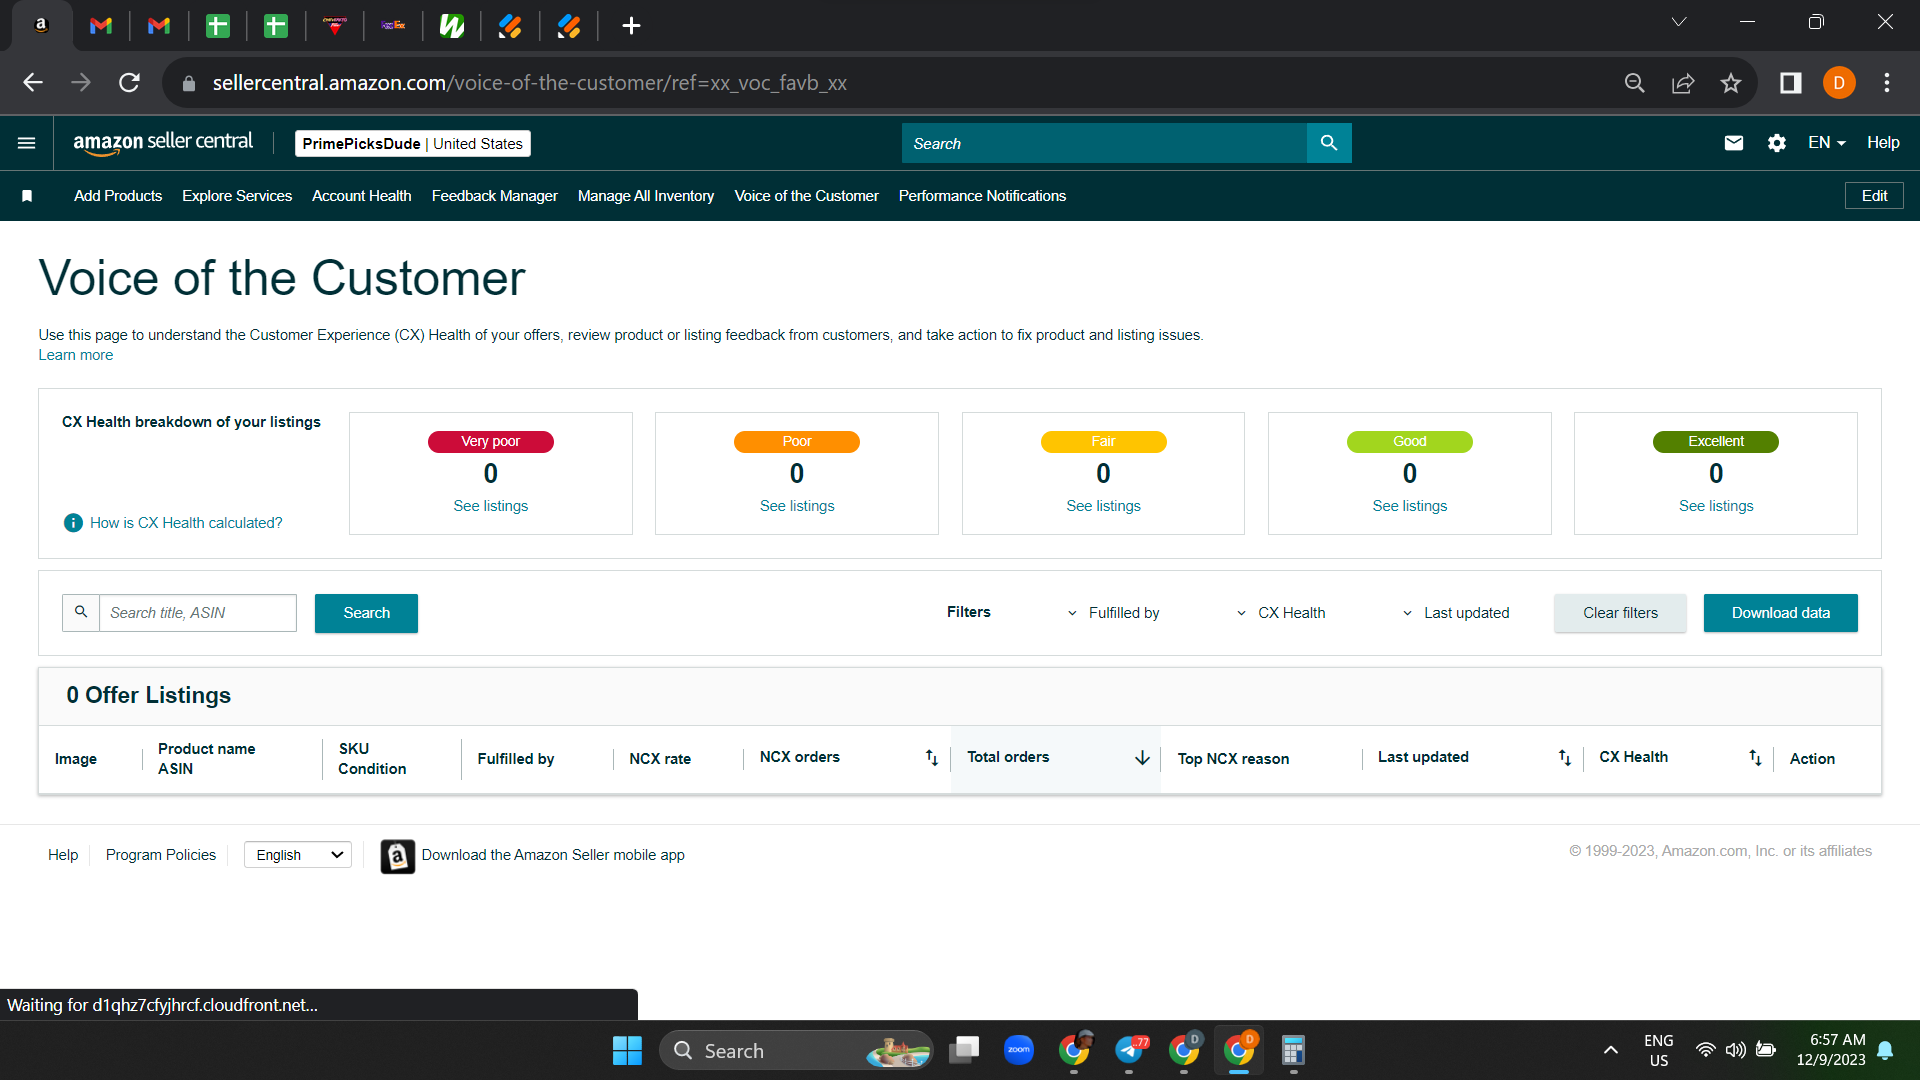Open Performance Notifications

point(982,196)
